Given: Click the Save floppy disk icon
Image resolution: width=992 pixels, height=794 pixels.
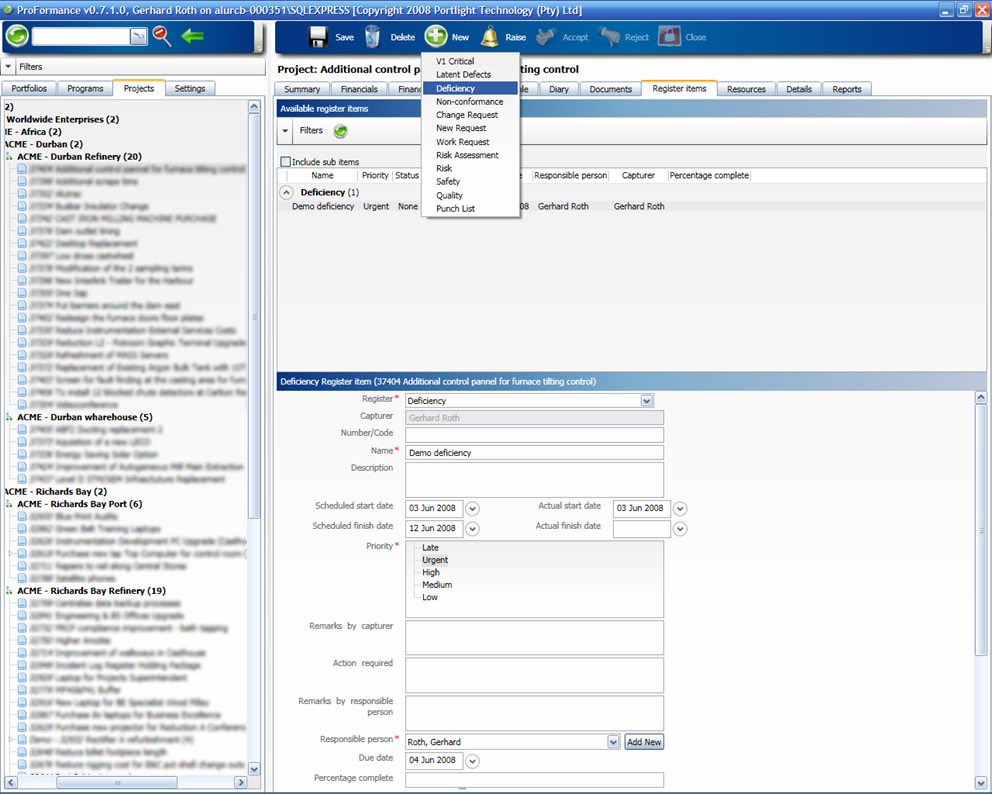Looking at the screenshot, I should [318, 37].
